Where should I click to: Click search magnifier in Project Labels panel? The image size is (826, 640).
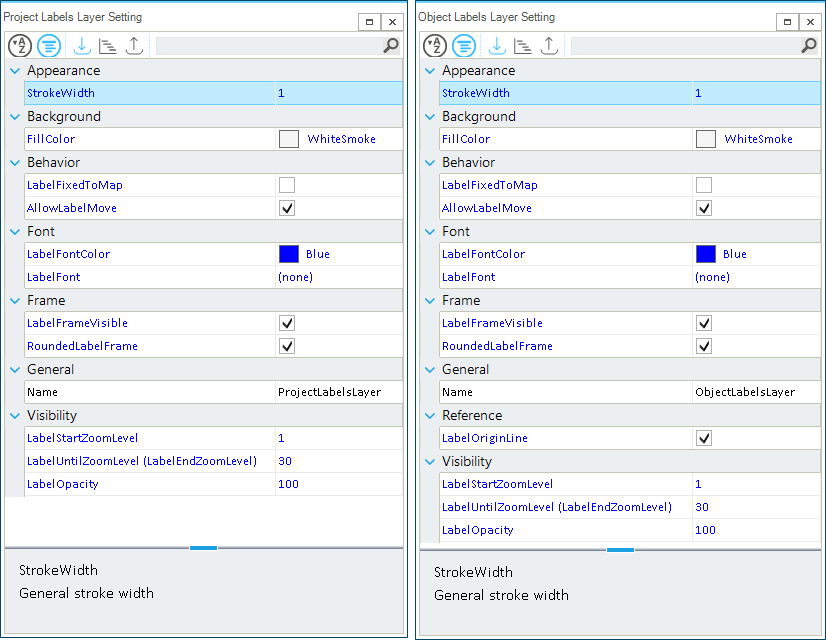coord(390,45)
